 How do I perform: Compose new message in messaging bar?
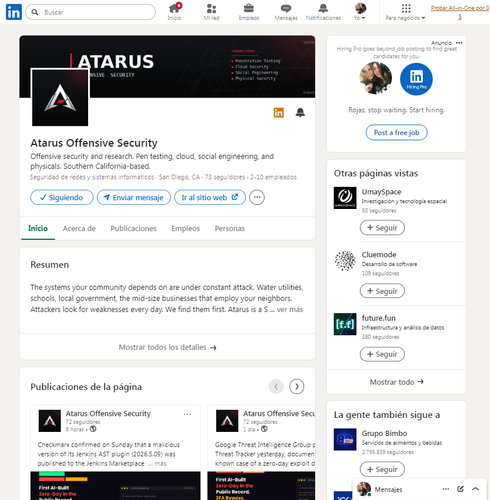pyautogui.click(x=460, y=489)
